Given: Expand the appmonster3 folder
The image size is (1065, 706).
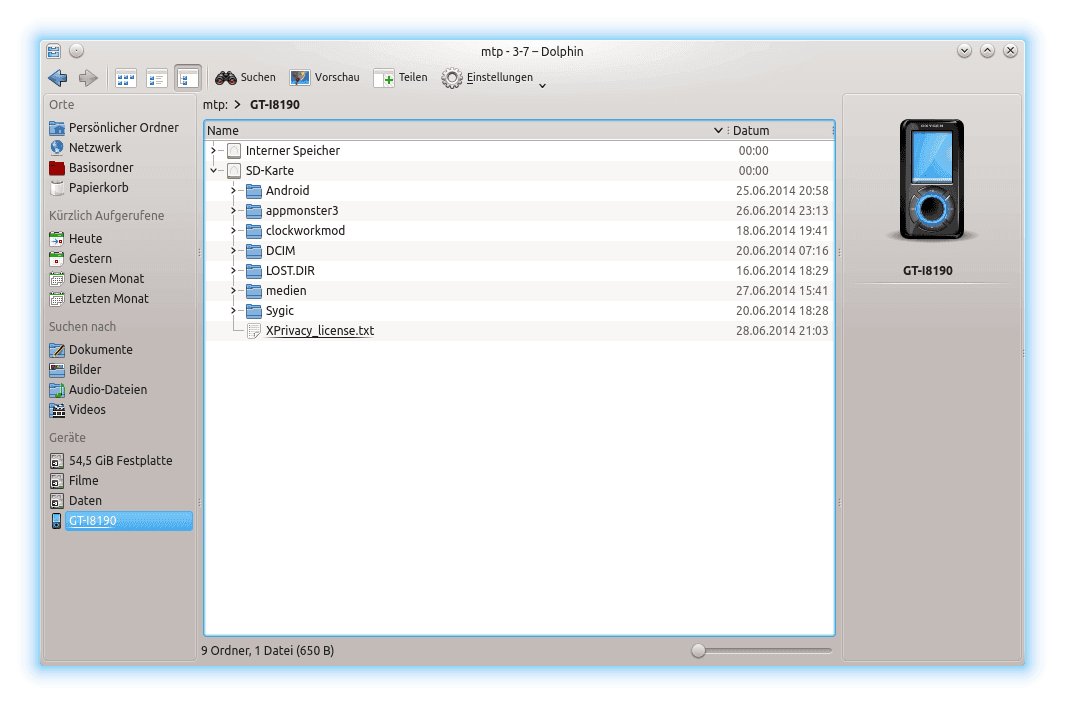Looking at the screenshot, I should point(233,211).
